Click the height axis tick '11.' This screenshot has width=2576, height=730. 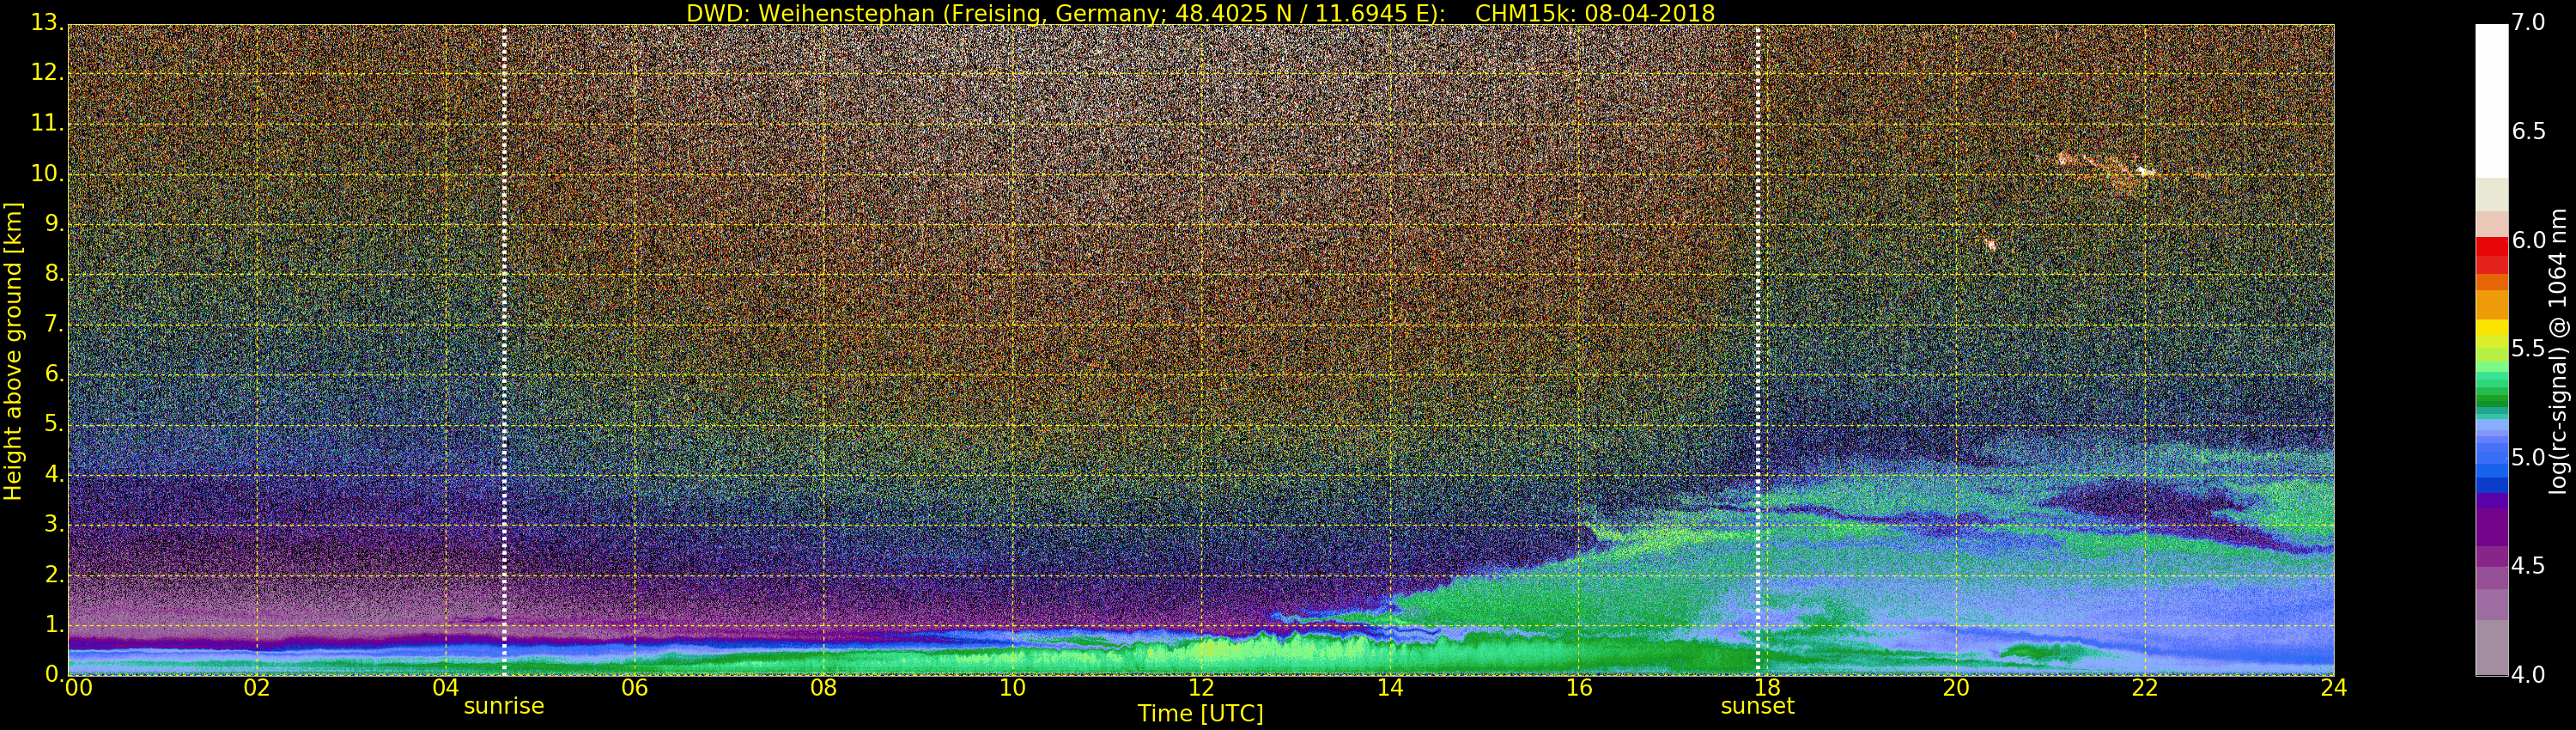click(x=46, y=123)
